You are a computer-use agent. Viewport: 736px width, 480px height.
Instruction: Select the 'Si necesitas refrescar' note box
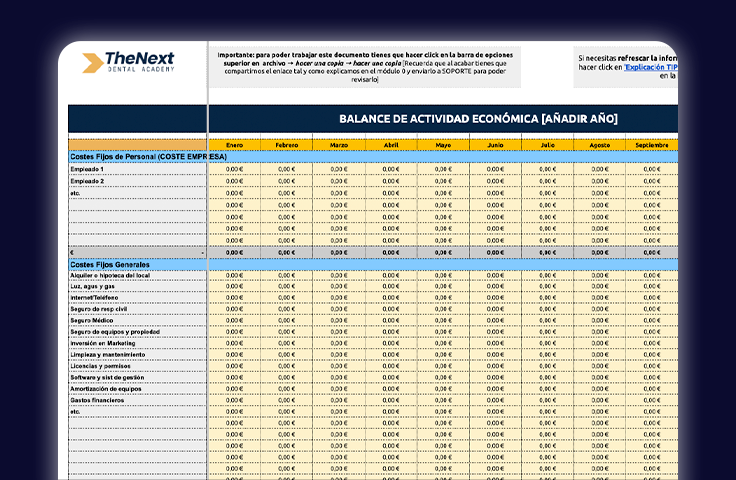pos(626,67)
